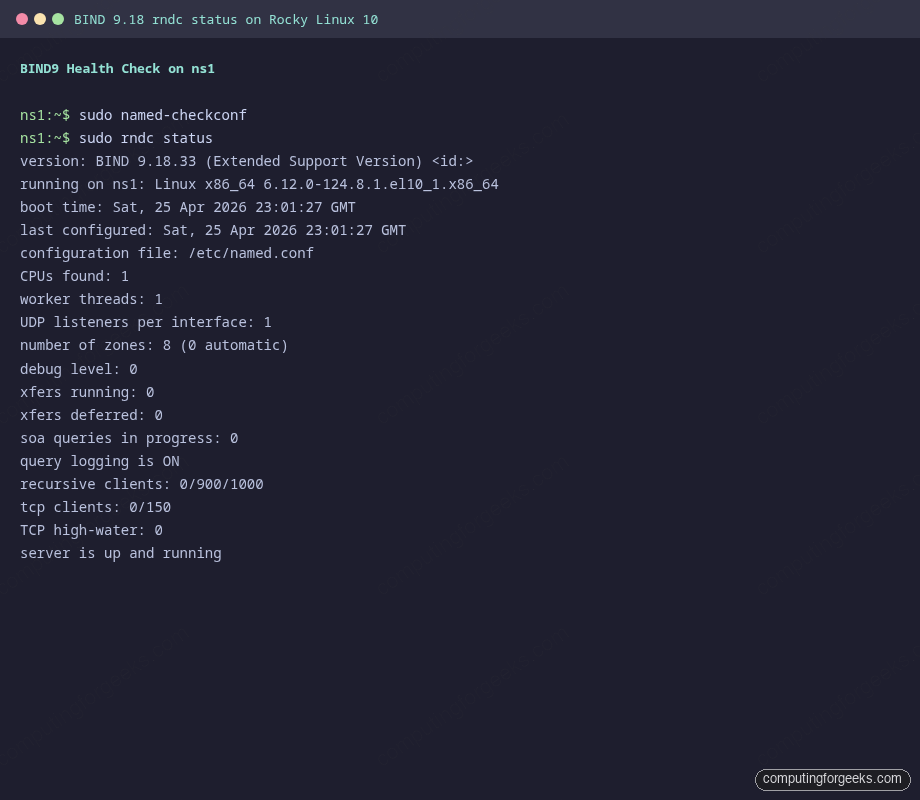Click the TCP high-water: 0 counter
This screenshot has height=800, width=920.
tap(91, 530)
